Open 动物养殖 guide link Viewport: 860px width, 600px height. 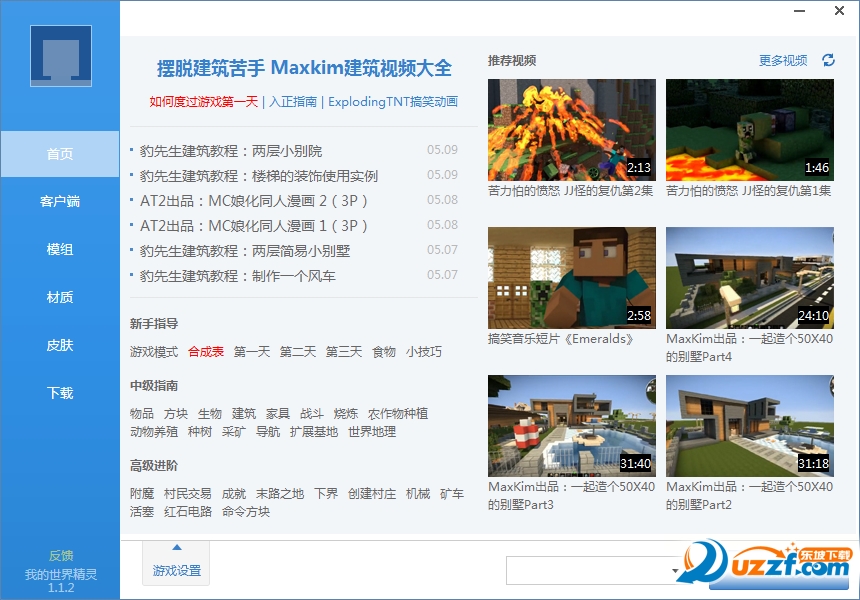click(154, 432)
